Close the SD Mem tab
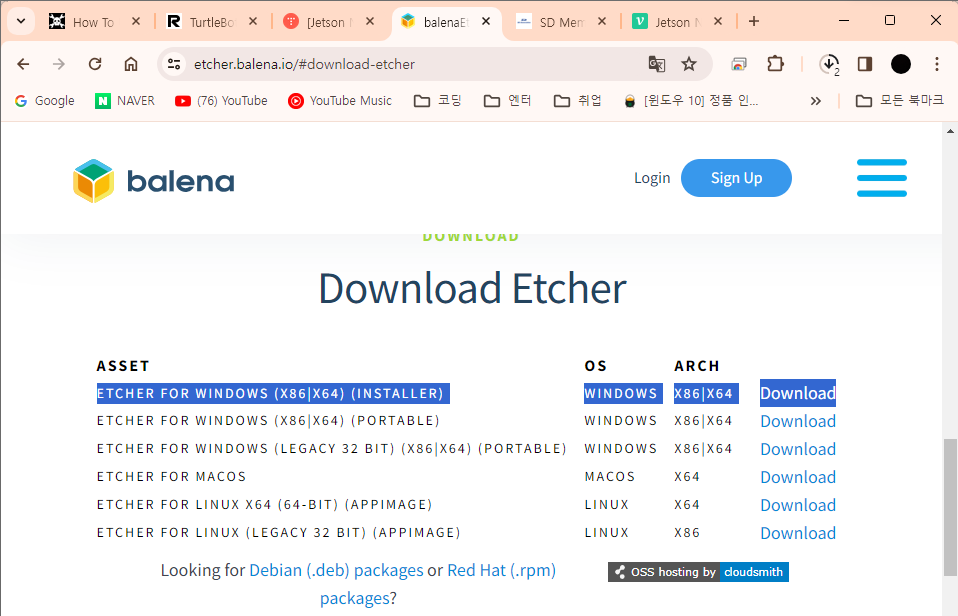Image resolution: width=958 pixels, height=616 pixels. [602, 21]
